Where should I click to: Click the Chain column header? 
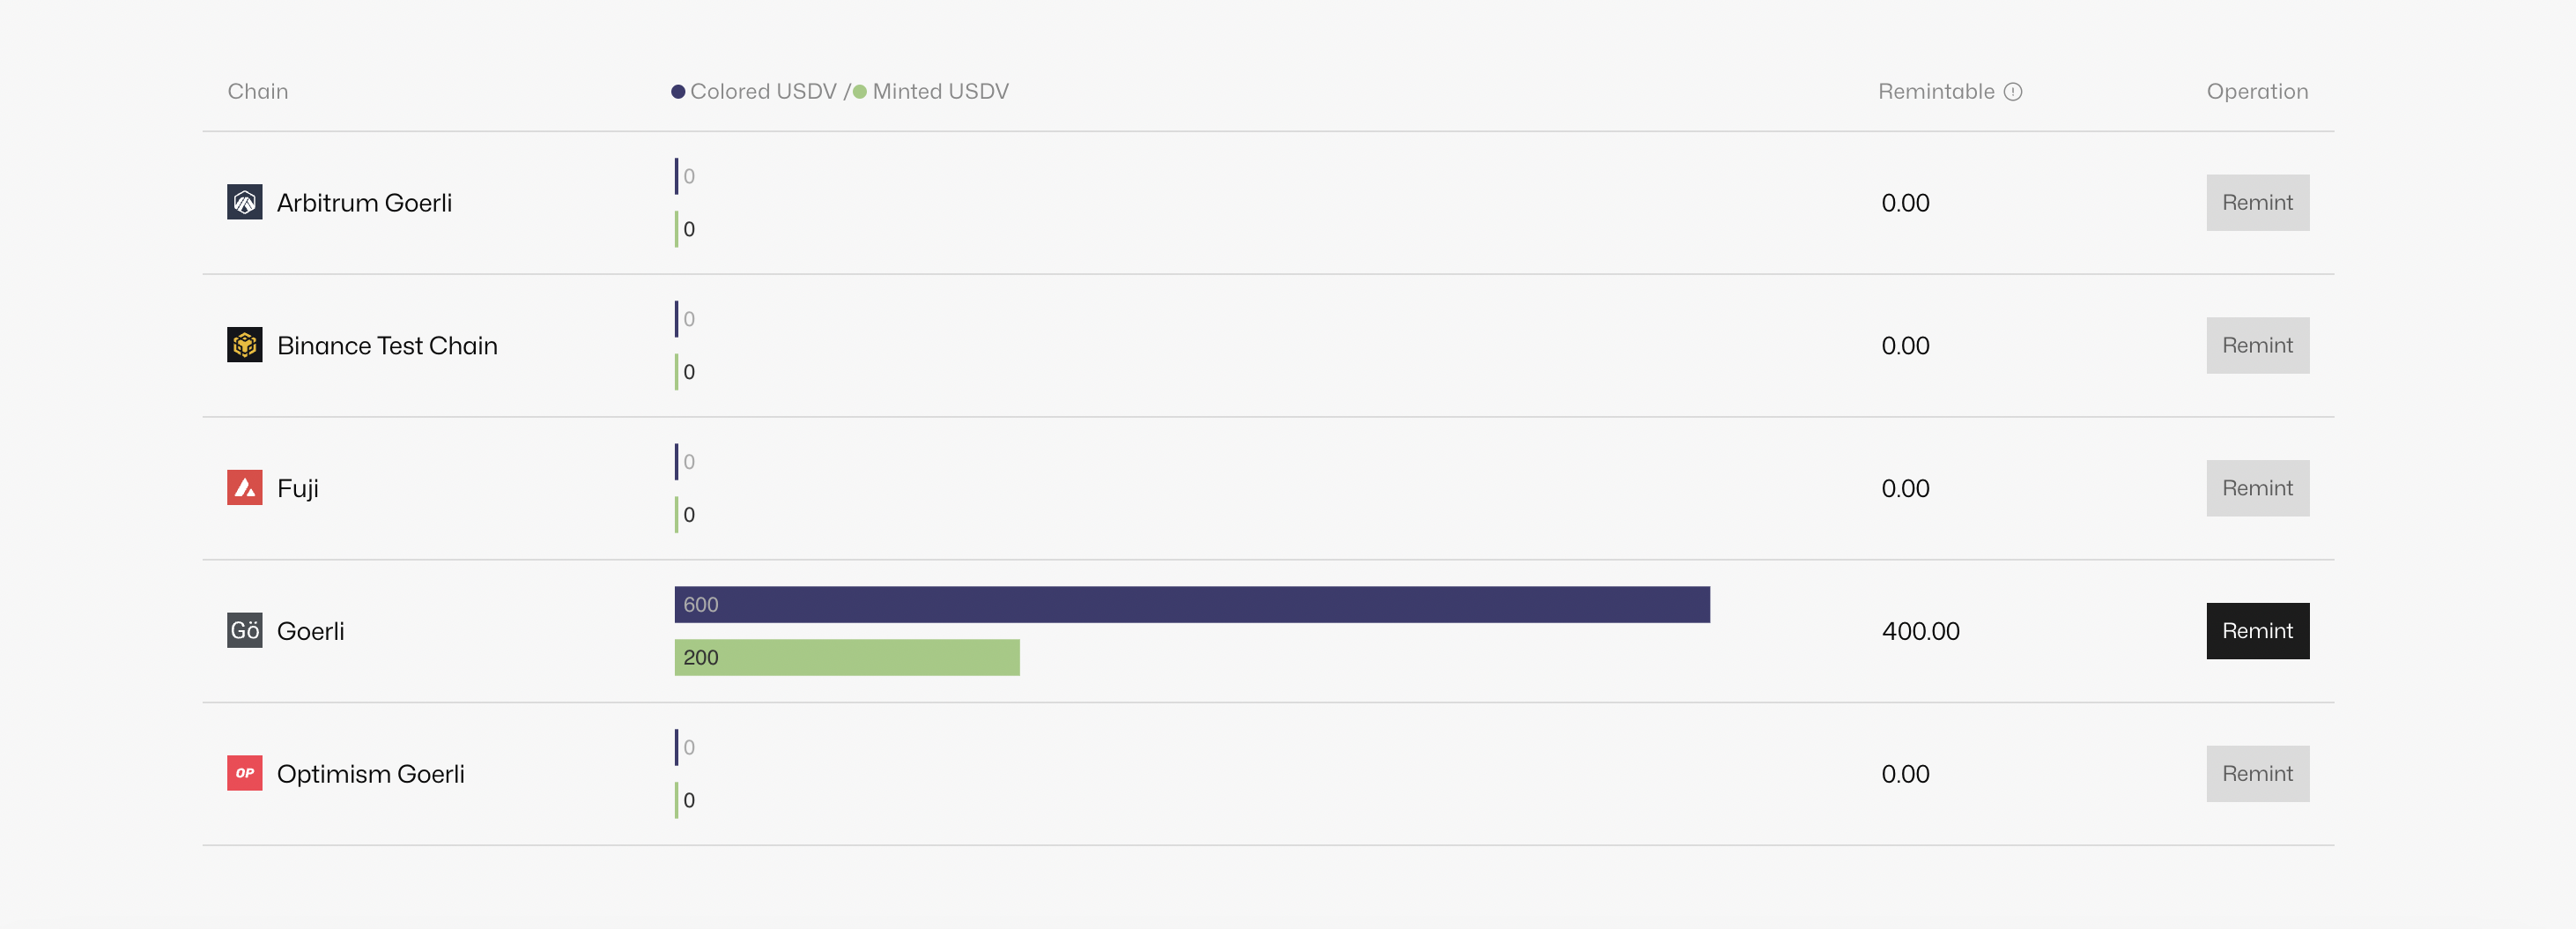(x=258, y=92)
